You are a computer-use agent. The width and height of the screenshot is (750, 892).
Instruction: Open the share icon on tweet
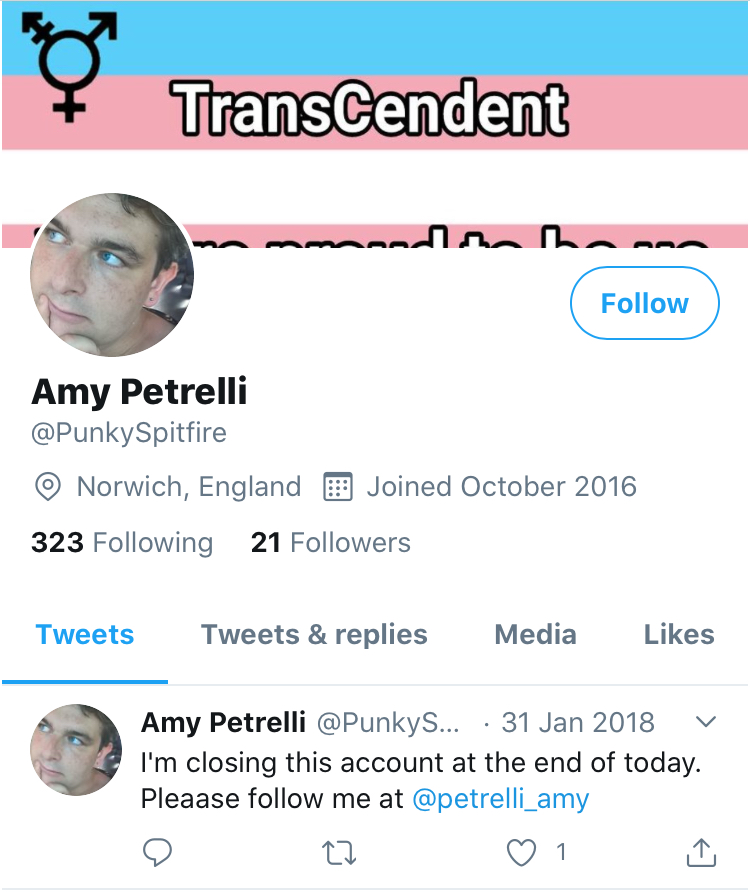(x=701, y=852)
